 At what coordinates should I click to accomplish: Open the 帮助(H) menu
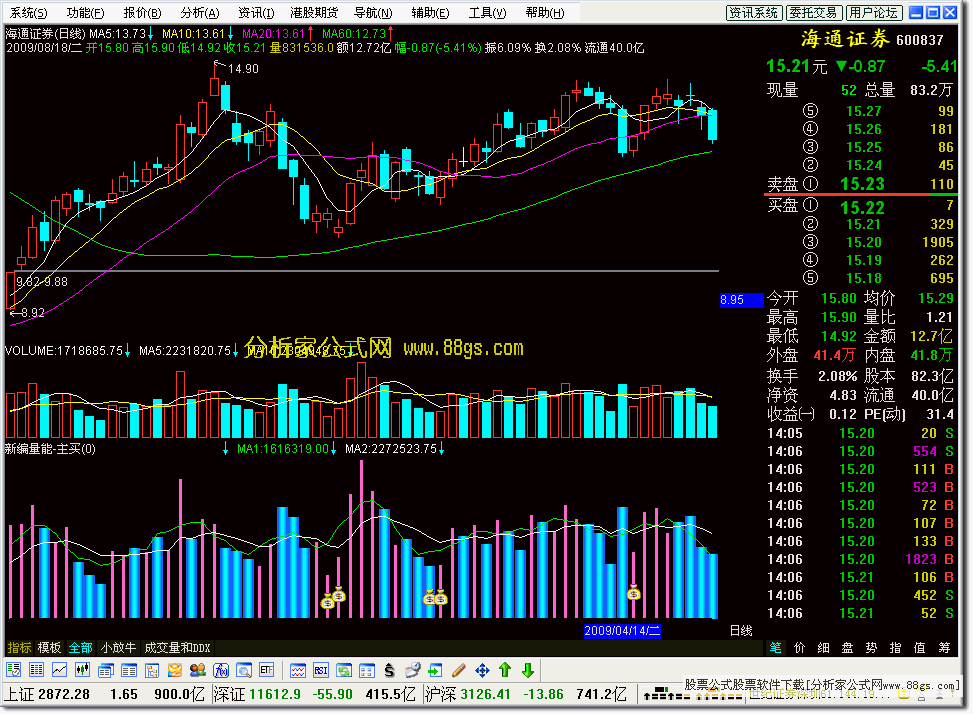[545, 12]
